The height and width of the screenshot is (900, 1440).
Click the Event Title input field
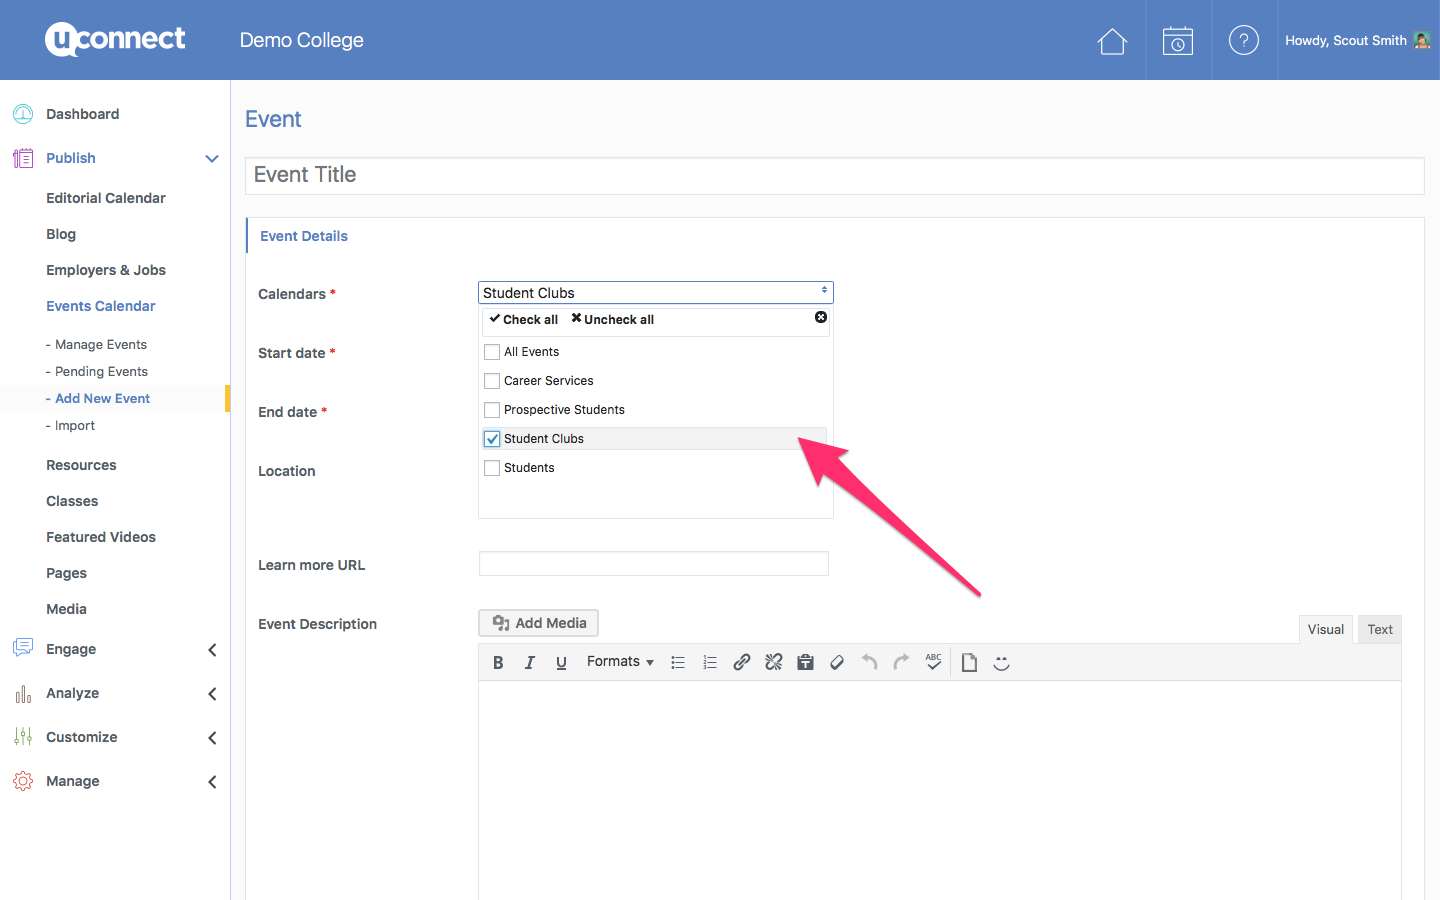834,175
